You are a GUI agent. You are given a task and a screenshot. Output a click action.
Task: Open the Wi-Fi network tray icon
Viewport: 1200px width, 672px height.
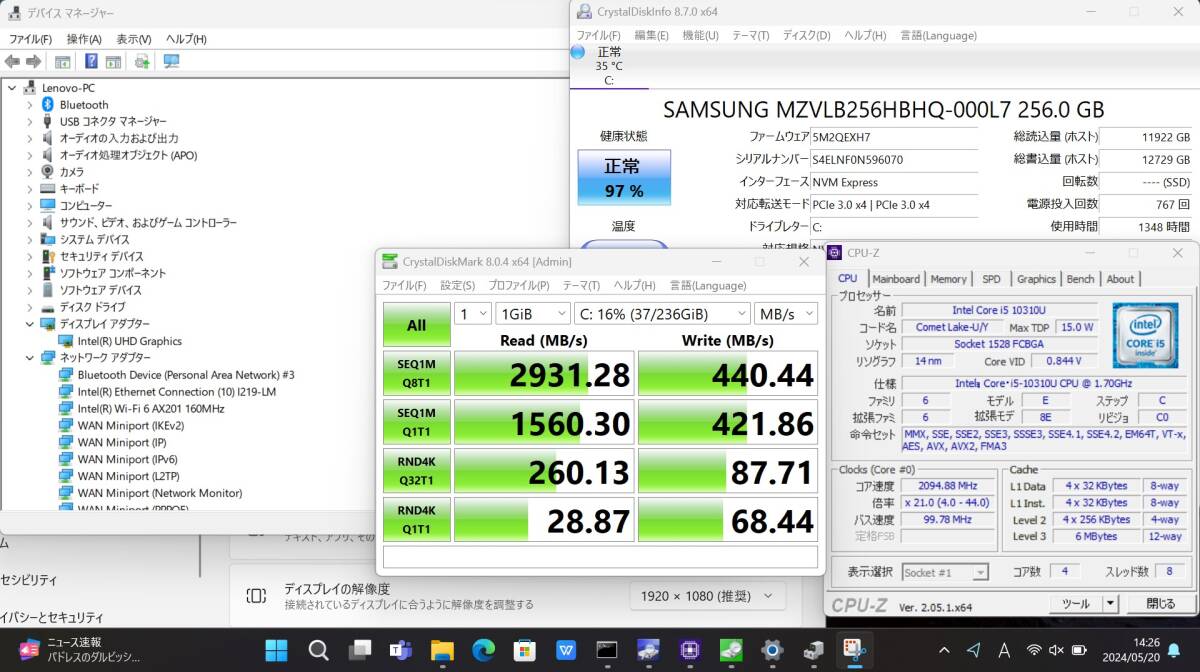[1034, 650]
